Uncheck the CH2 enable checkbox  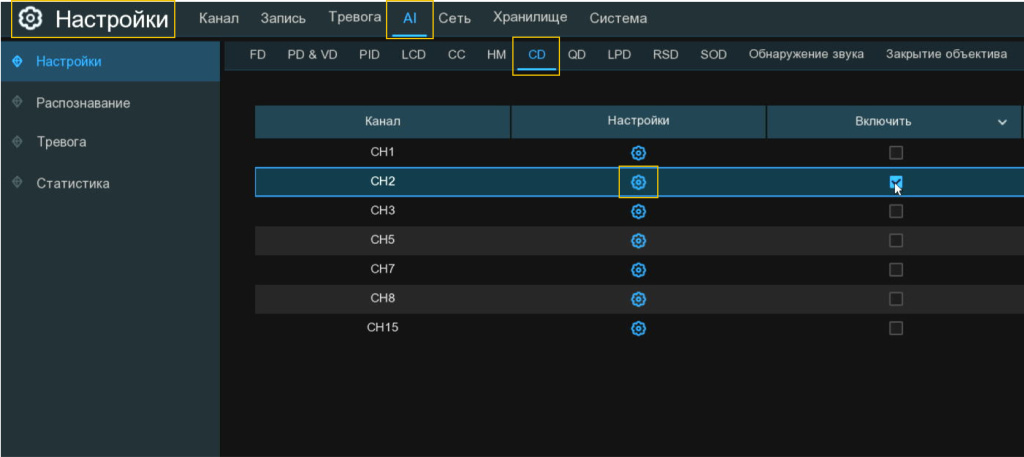[896, 182]
